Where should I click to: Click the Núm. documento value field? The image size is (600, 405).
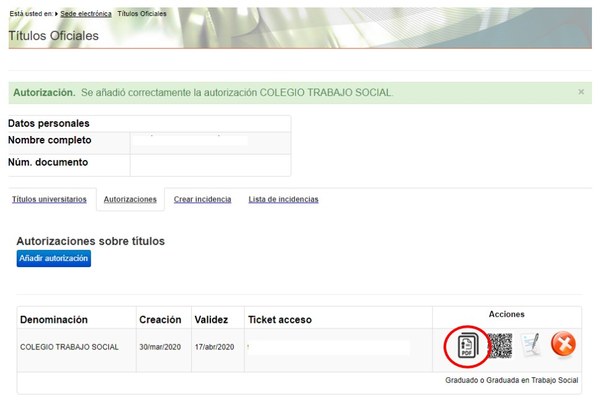point(210,163)
